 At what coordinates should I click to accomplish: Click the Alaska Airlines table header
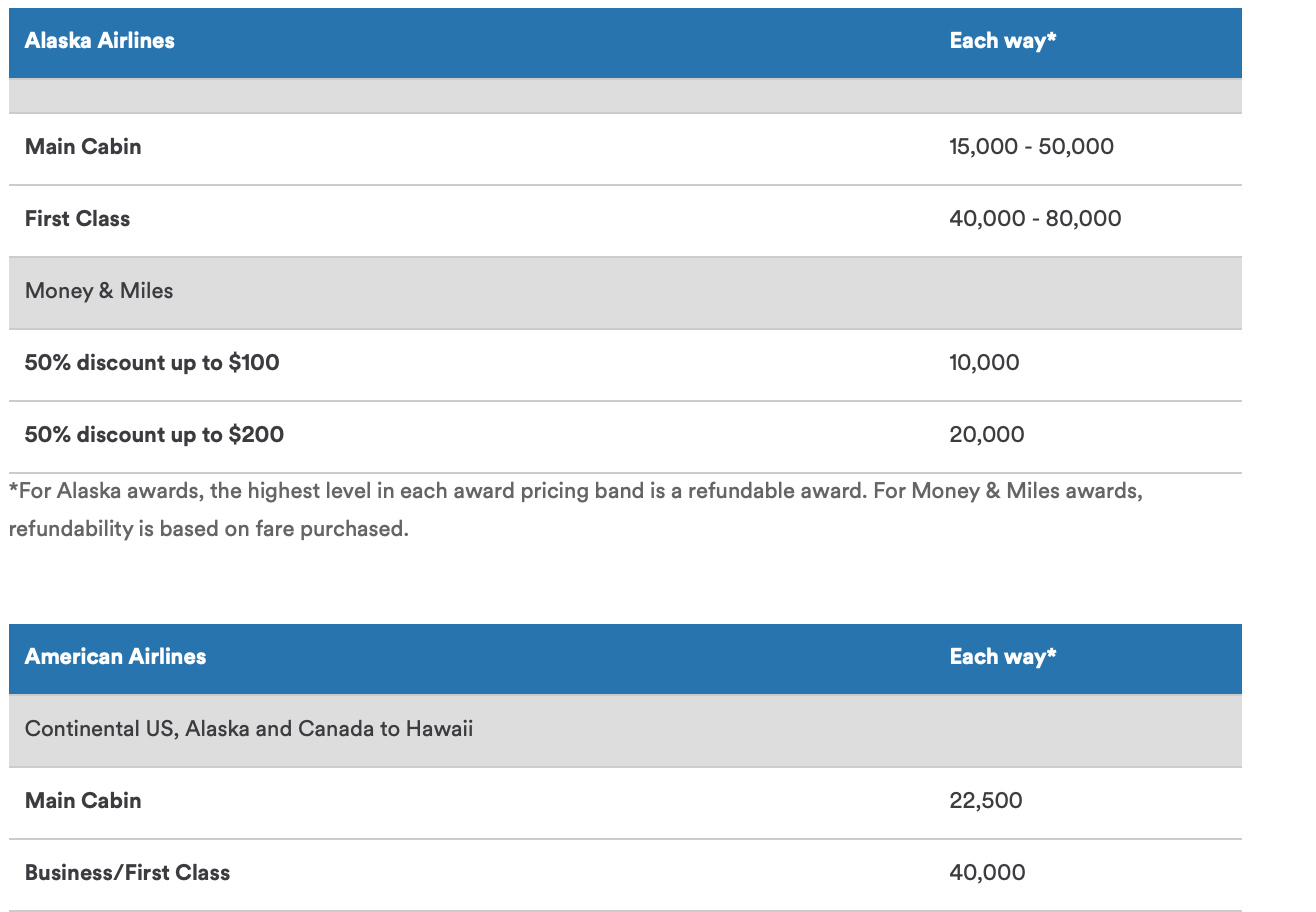click(100, 41)
